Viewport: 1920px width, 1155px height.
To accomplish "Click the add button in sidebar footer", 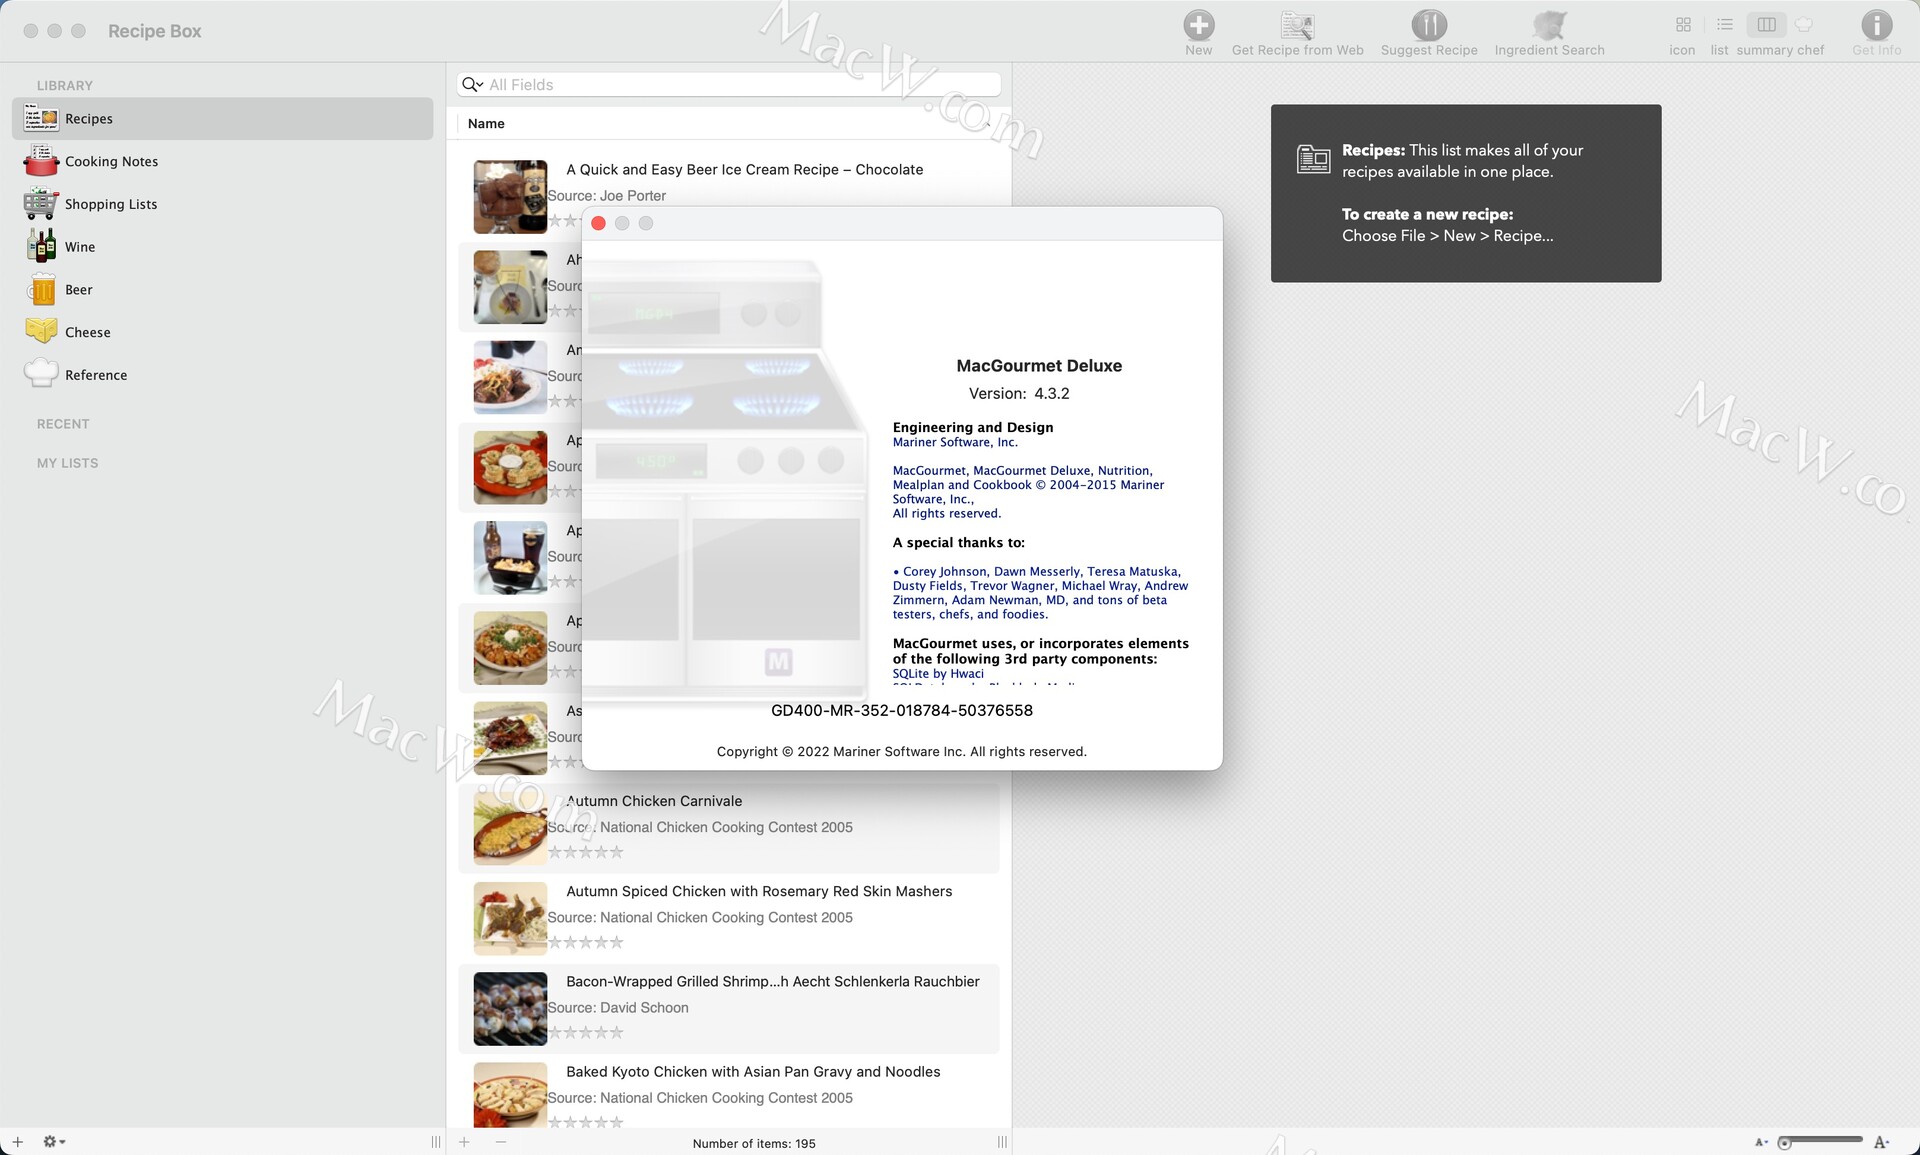I will pyautogui.click(x=17, y=1142).
